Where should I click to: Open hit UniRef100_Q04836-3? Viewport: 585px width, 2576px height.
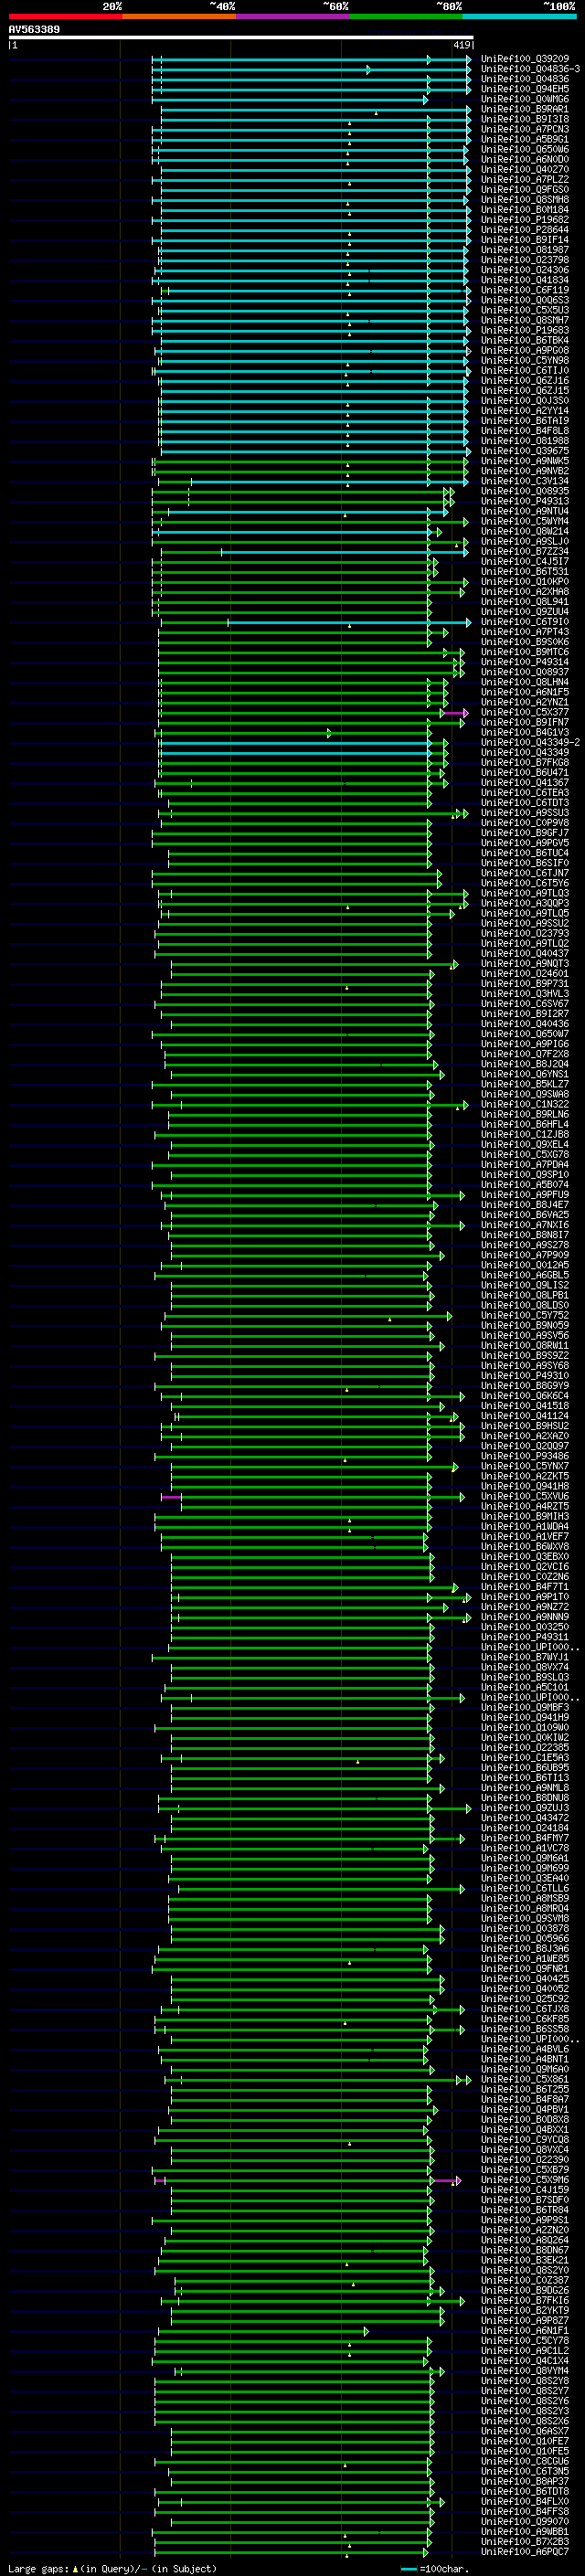(x=530, y=69)
